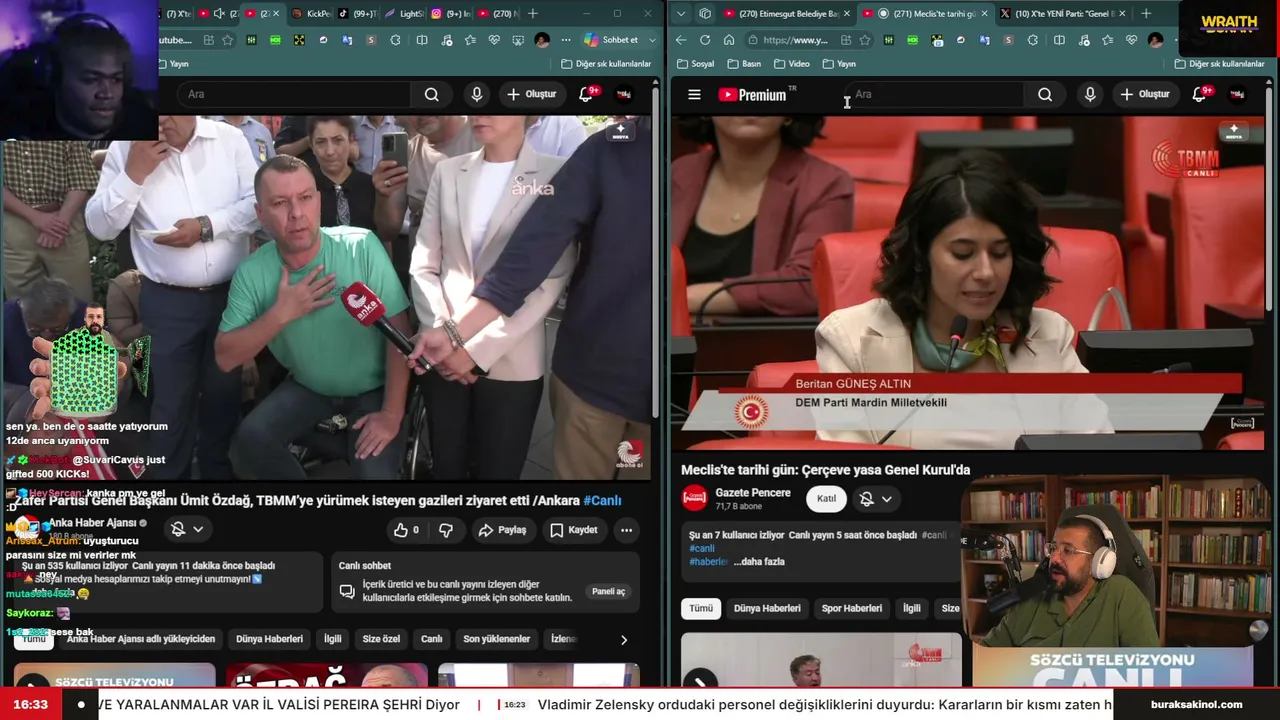Bookmark this page with star in right browser
Screen dimensions: 1280x720
point(865,40)
